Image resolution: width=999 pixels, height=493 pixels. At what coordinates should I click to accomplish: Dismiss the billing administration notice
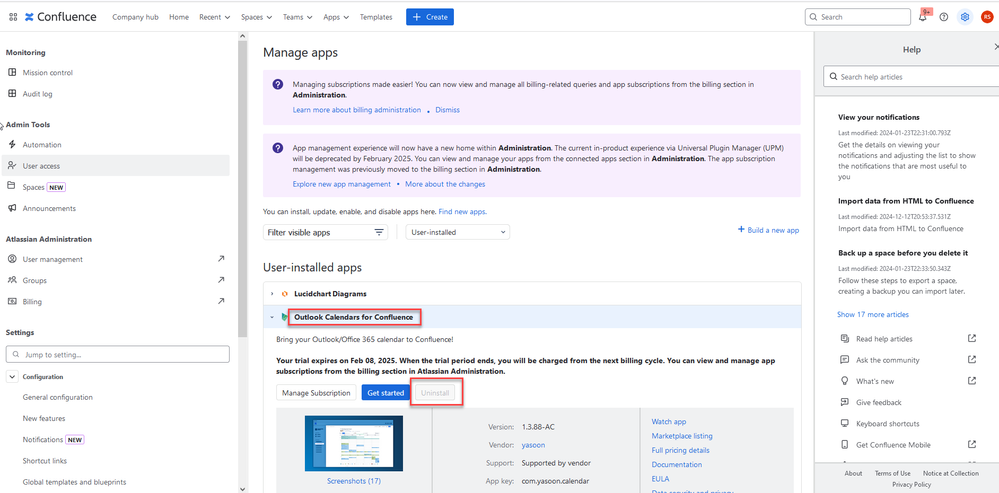tap(447, 110)
